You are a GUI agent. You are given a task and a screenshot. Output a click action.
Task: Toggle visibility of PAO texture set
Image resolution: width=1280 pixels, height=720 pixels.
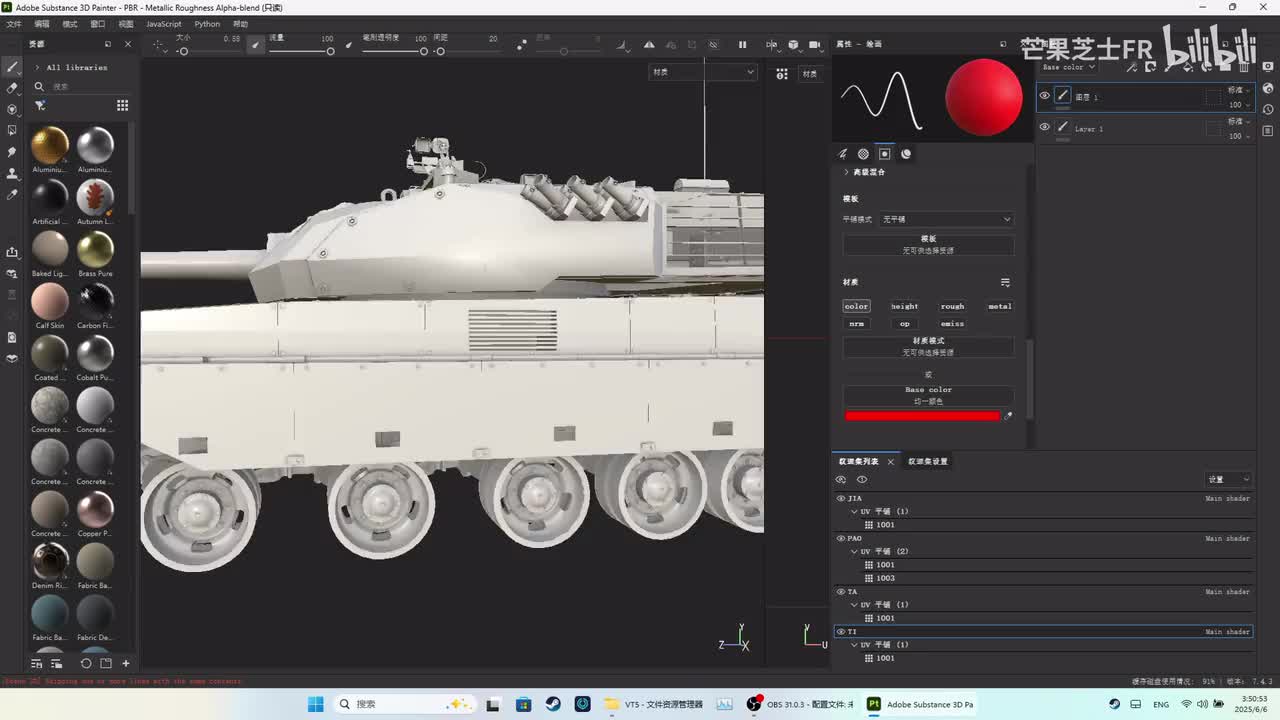pos(841,538)
